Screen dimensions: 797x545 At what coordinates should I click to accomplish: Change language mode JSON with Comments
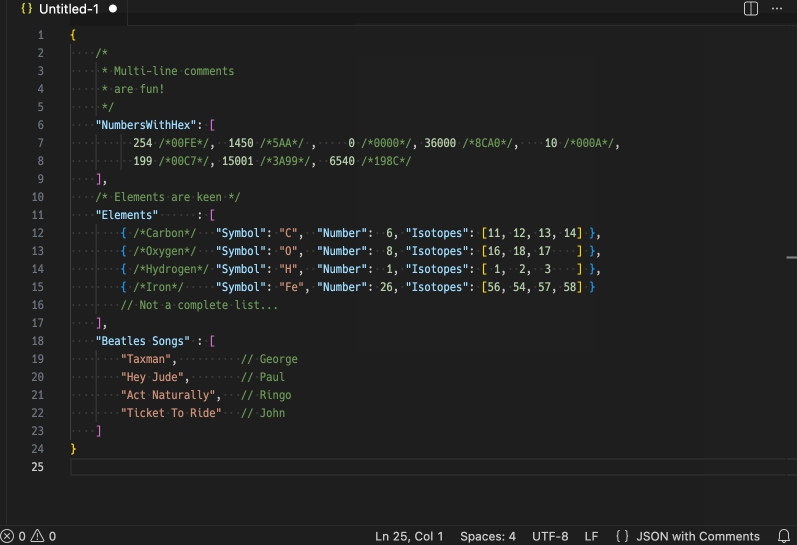tap(698, 536)
